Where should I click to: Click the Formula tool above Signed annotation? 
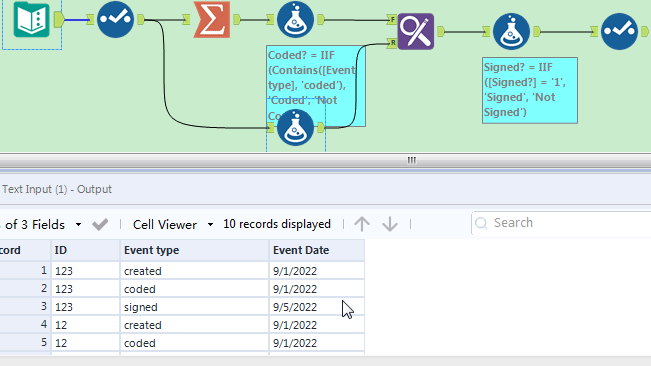click(511, 32)
